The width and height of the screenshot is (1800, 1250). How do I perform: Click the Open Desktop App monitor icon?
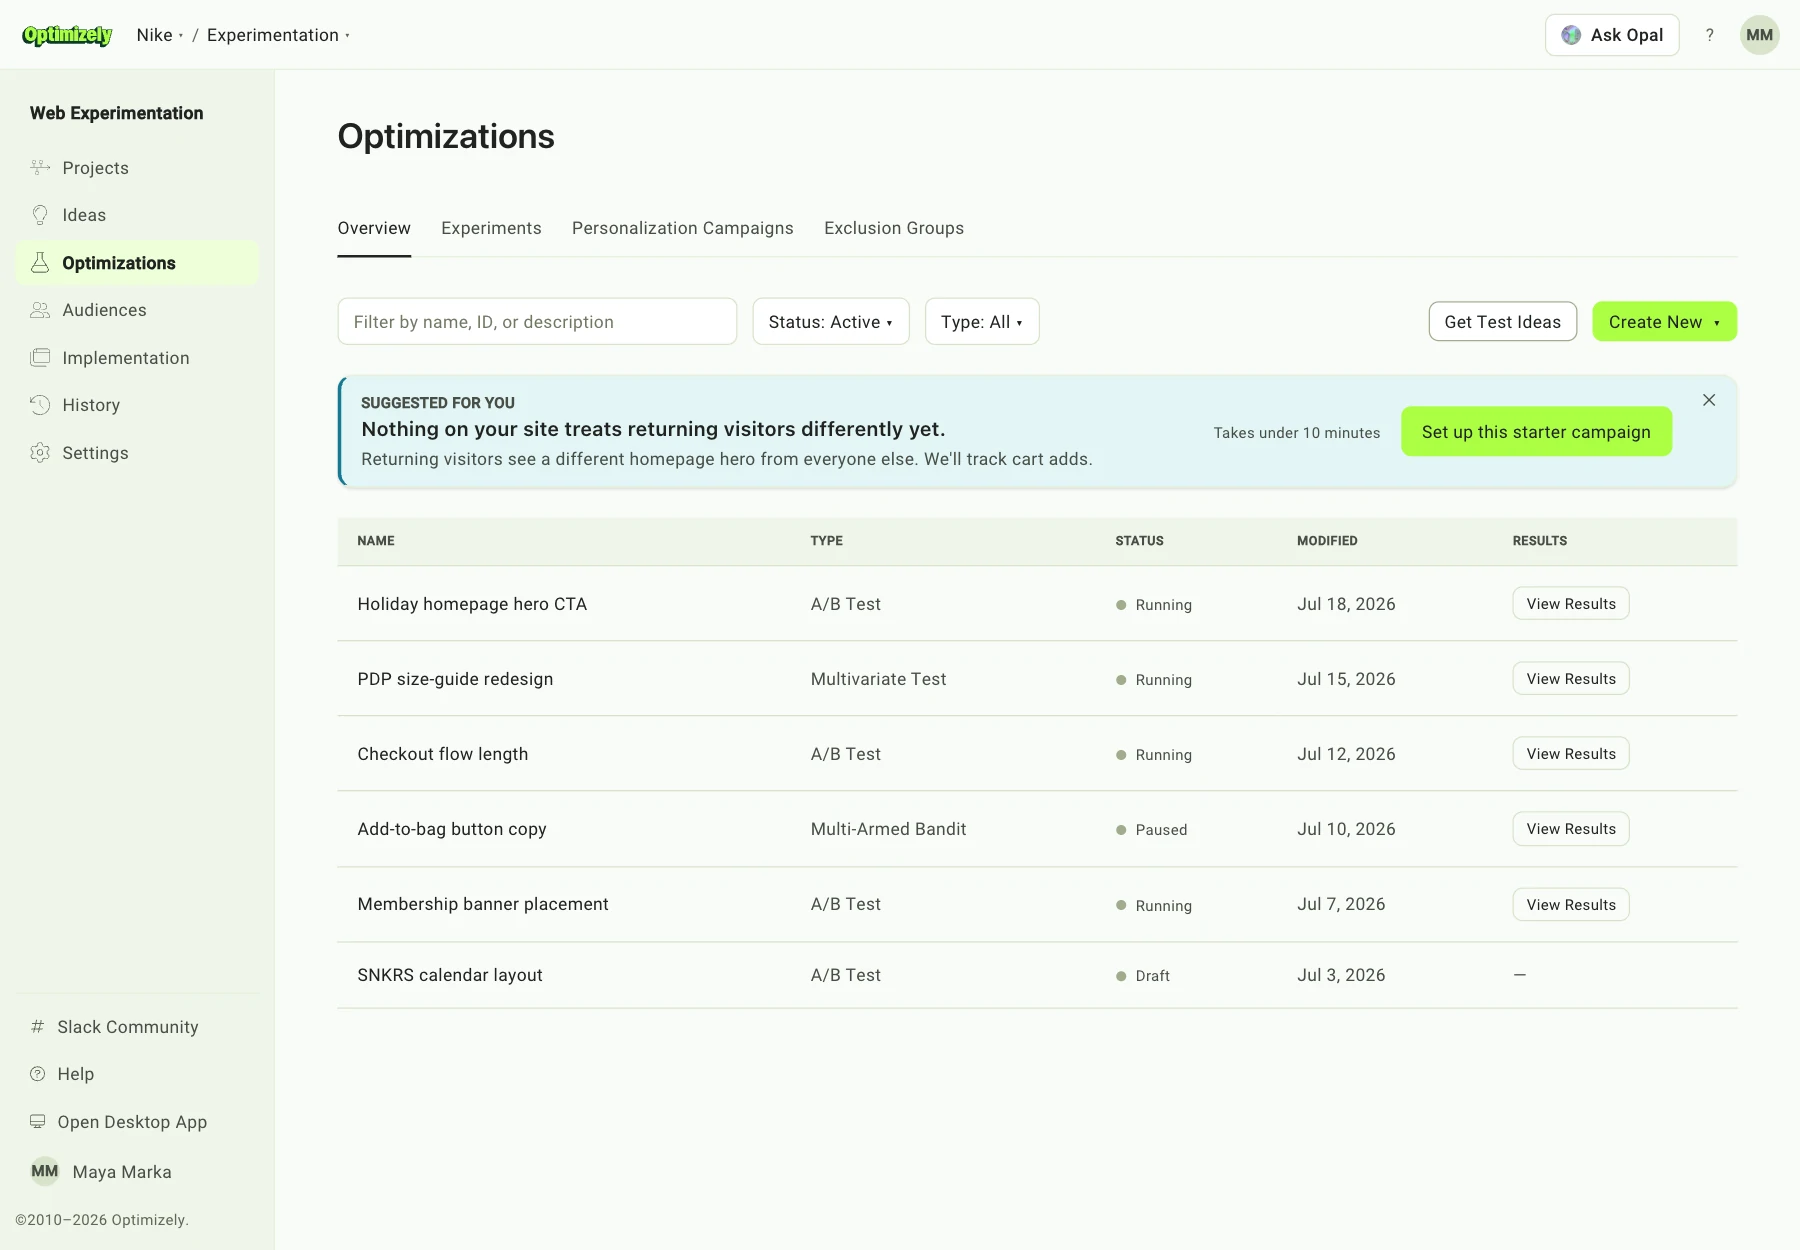pyautogui.click(x=37, y=1122)
